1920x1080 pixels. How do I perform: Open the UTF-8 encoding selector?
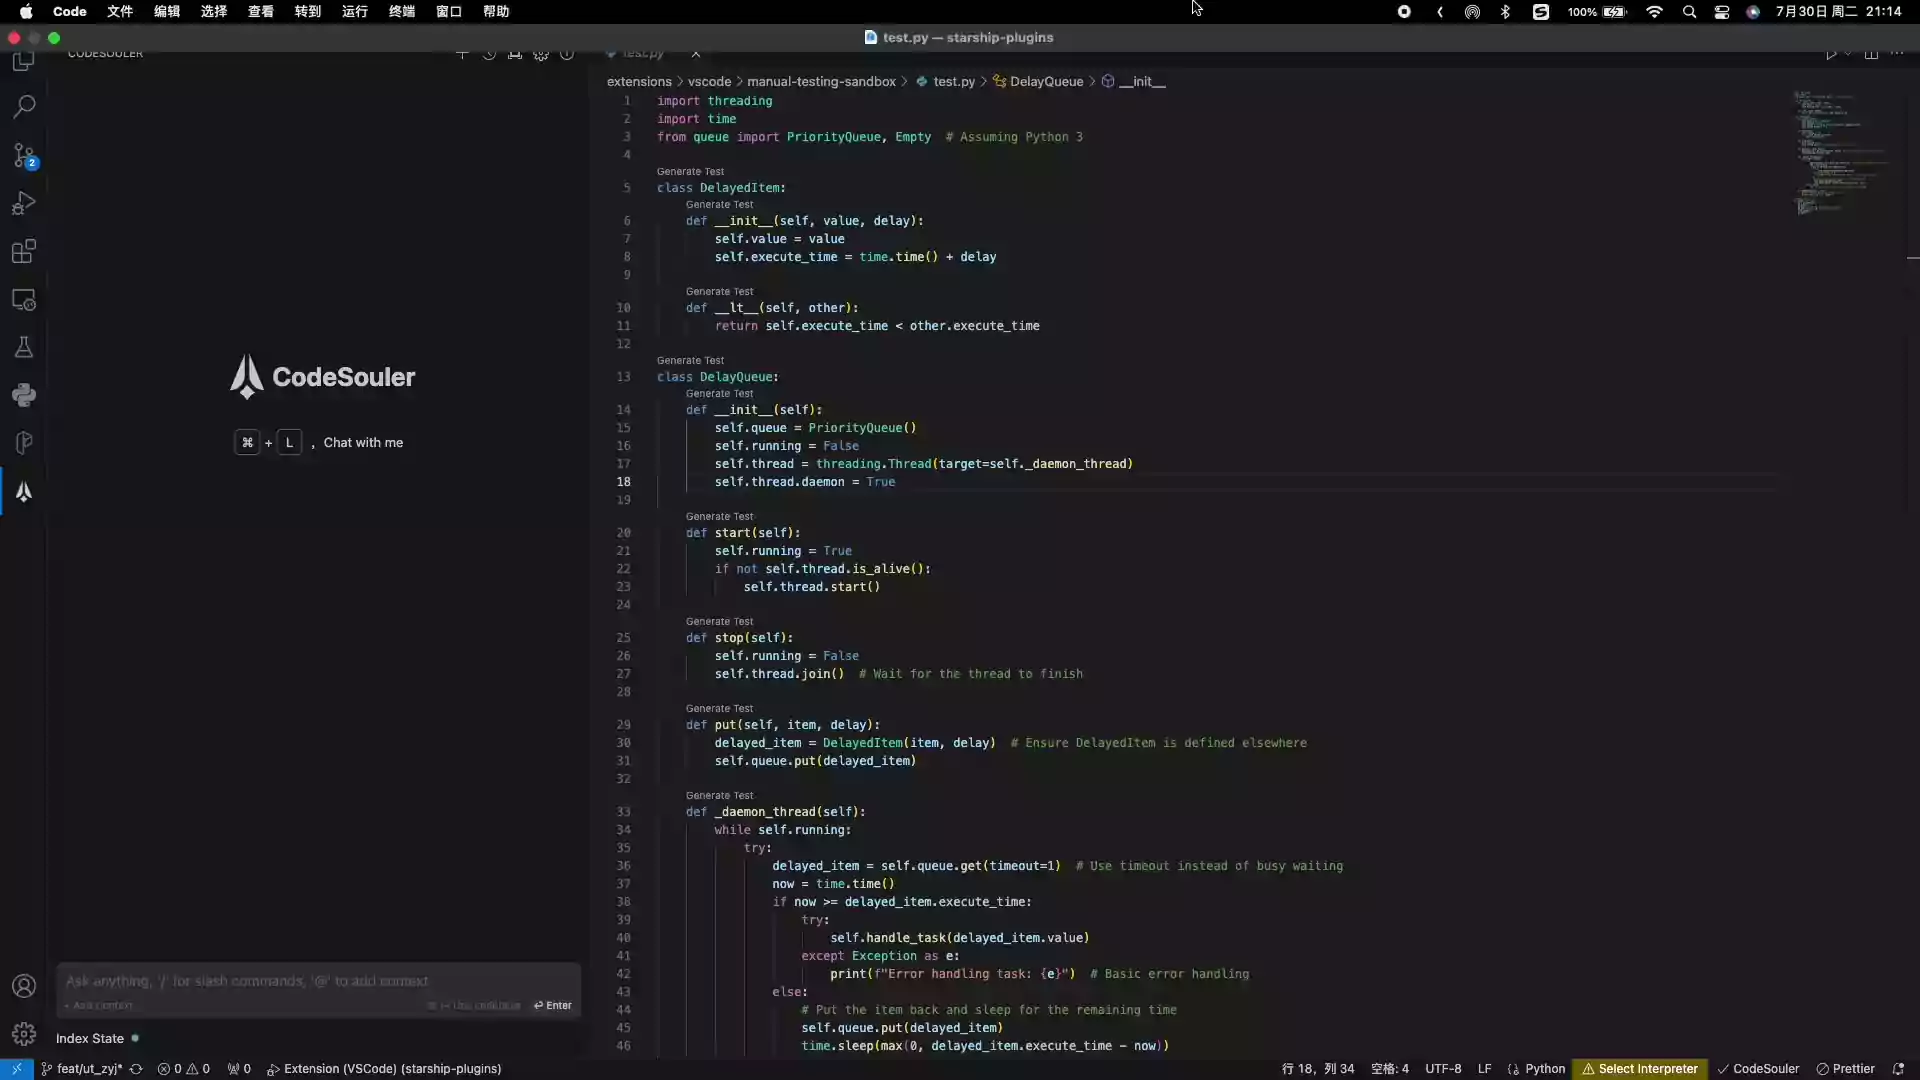click(1442, 1068)
